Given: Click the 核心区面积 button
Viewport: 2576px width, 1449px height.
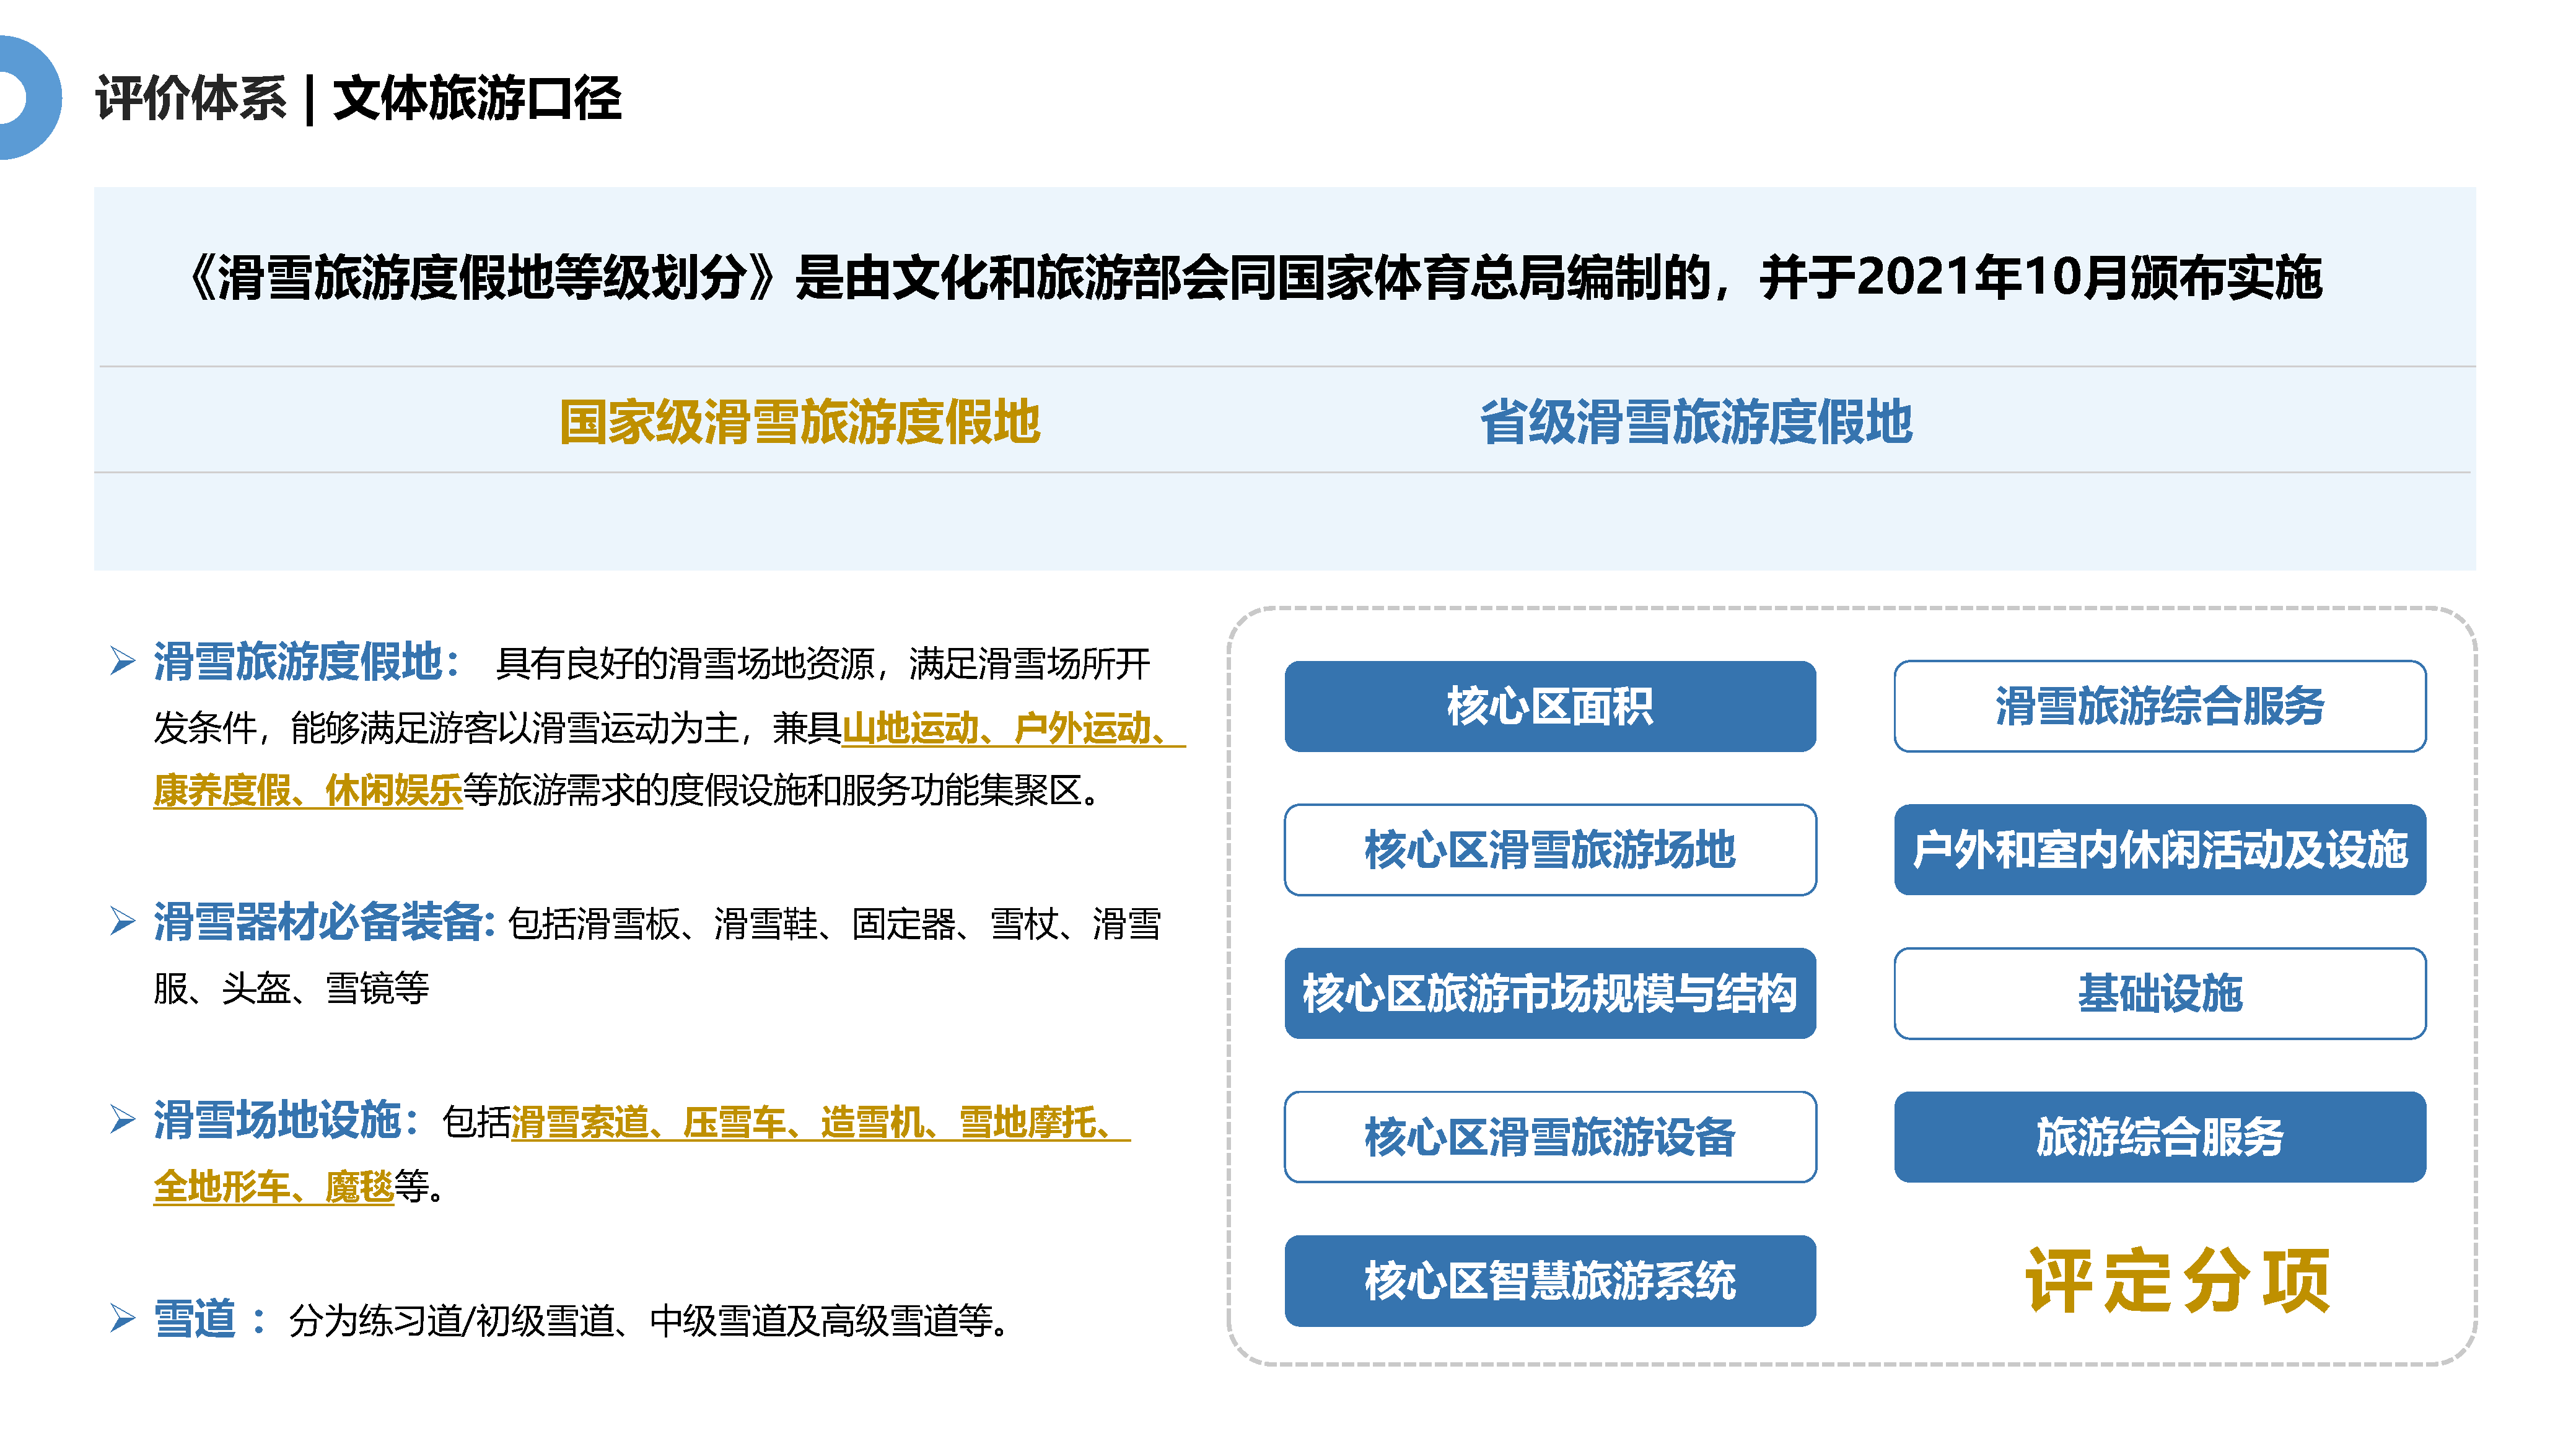Looking at the screenshot, I should (1549, 706).
